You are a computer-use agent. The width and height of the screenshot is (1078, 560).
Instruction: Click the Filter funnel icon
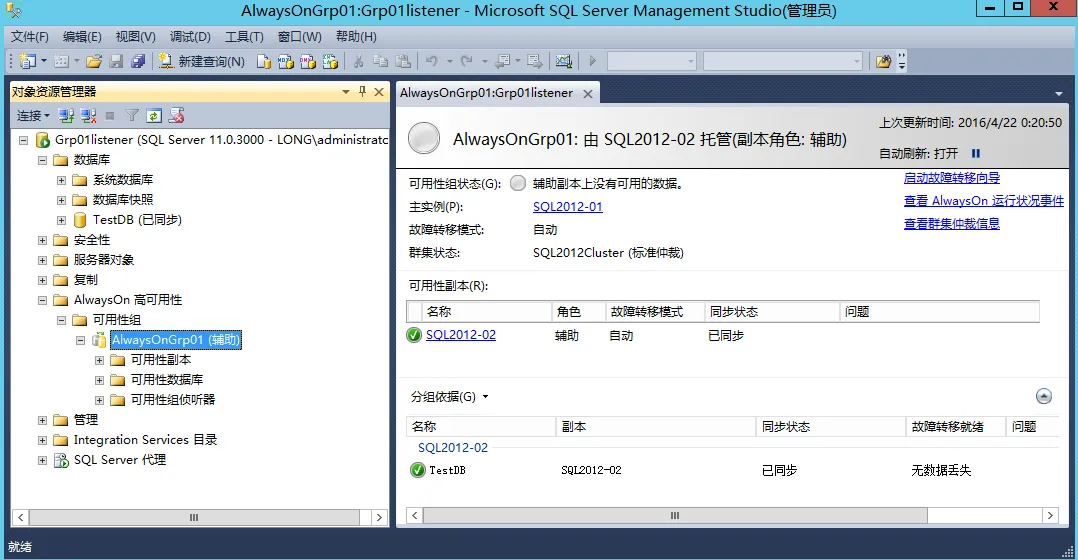click(x=132, y=115)
